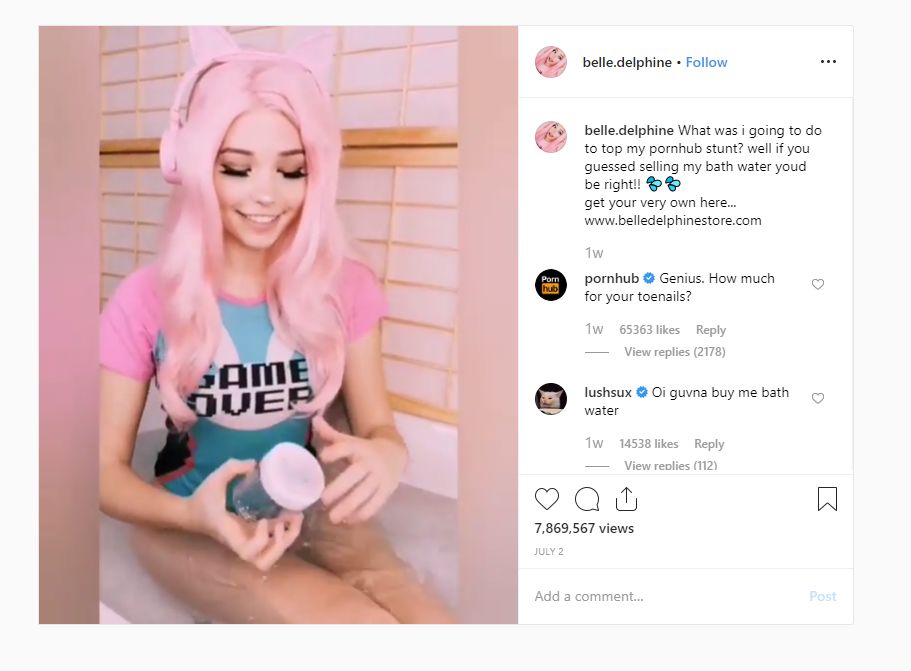
Task: Expand View replies (2178)
Action: tap(675, 351)
